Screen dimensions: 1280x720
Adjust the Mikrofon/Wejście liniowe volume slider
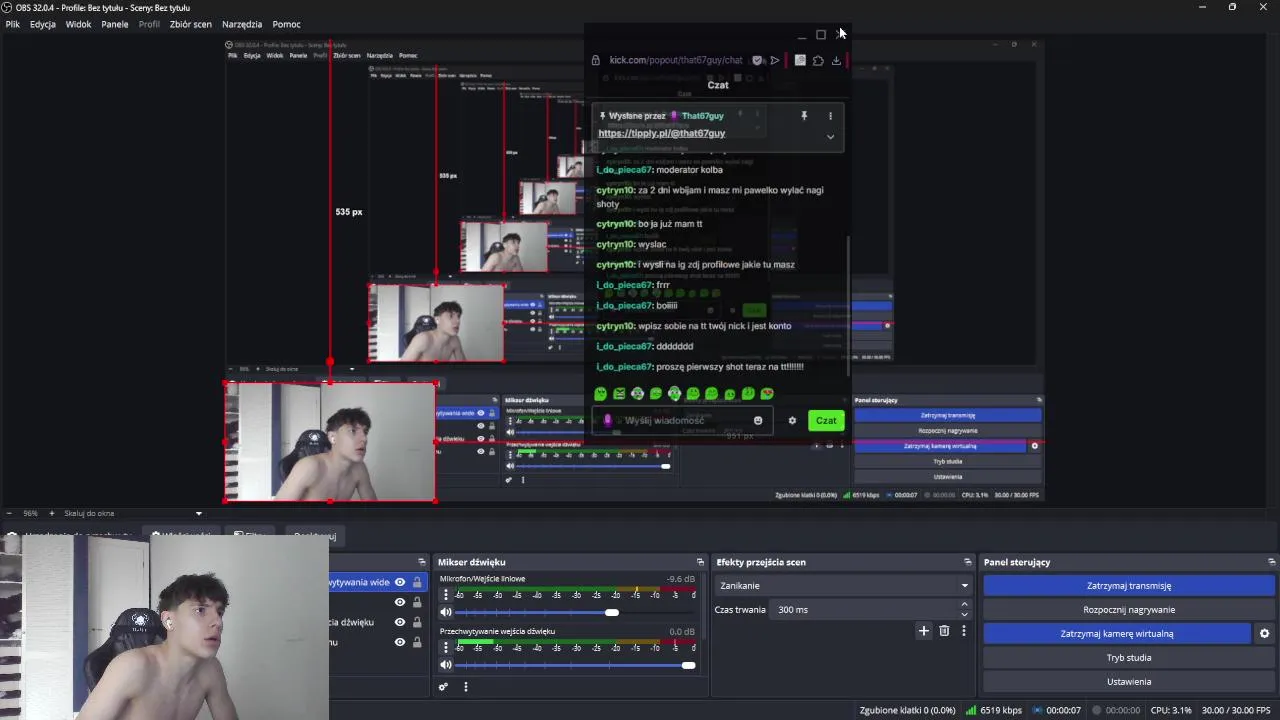576,612
